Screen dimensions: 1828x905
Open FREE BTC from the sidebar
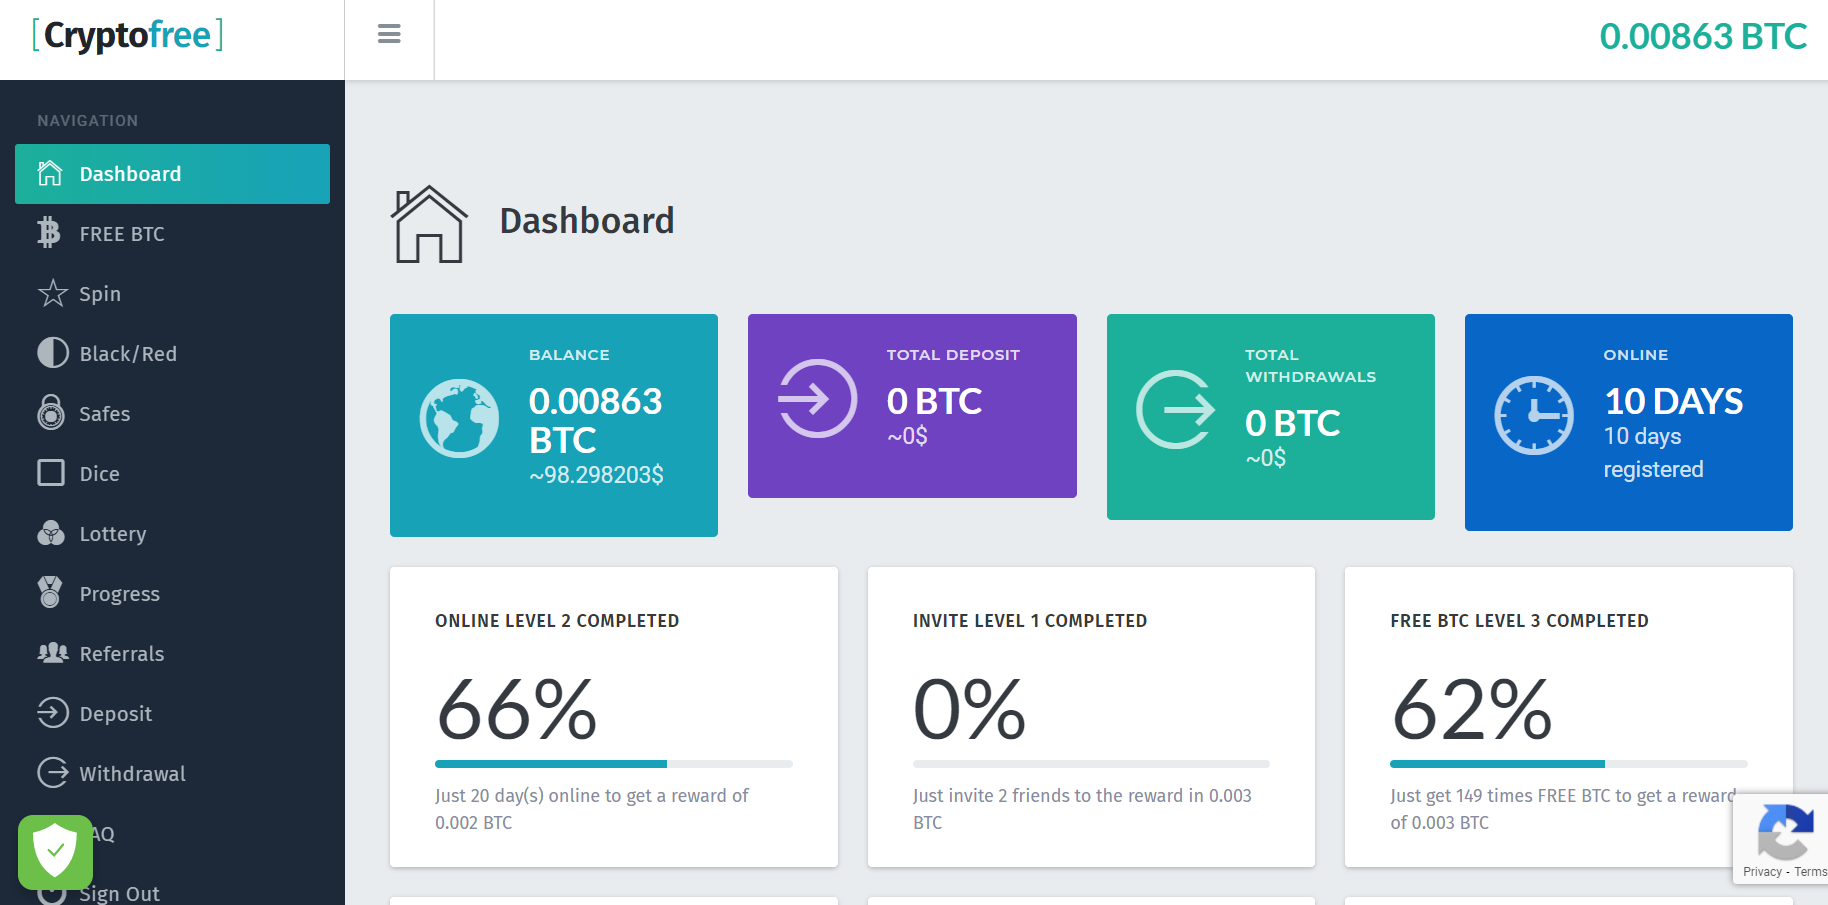[x=122, y=234]
